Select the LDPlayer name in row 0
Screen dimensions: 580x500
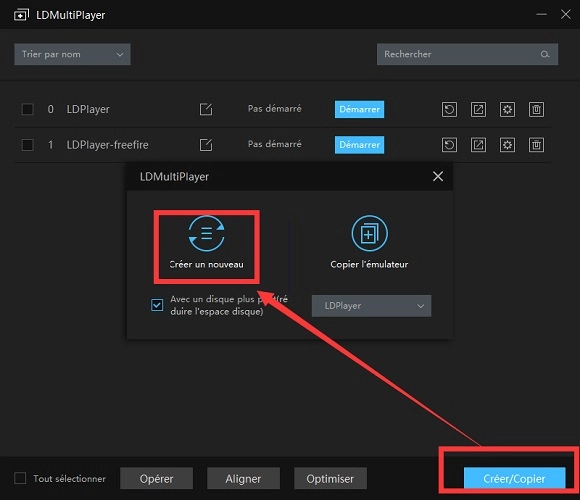click(88, 109)
